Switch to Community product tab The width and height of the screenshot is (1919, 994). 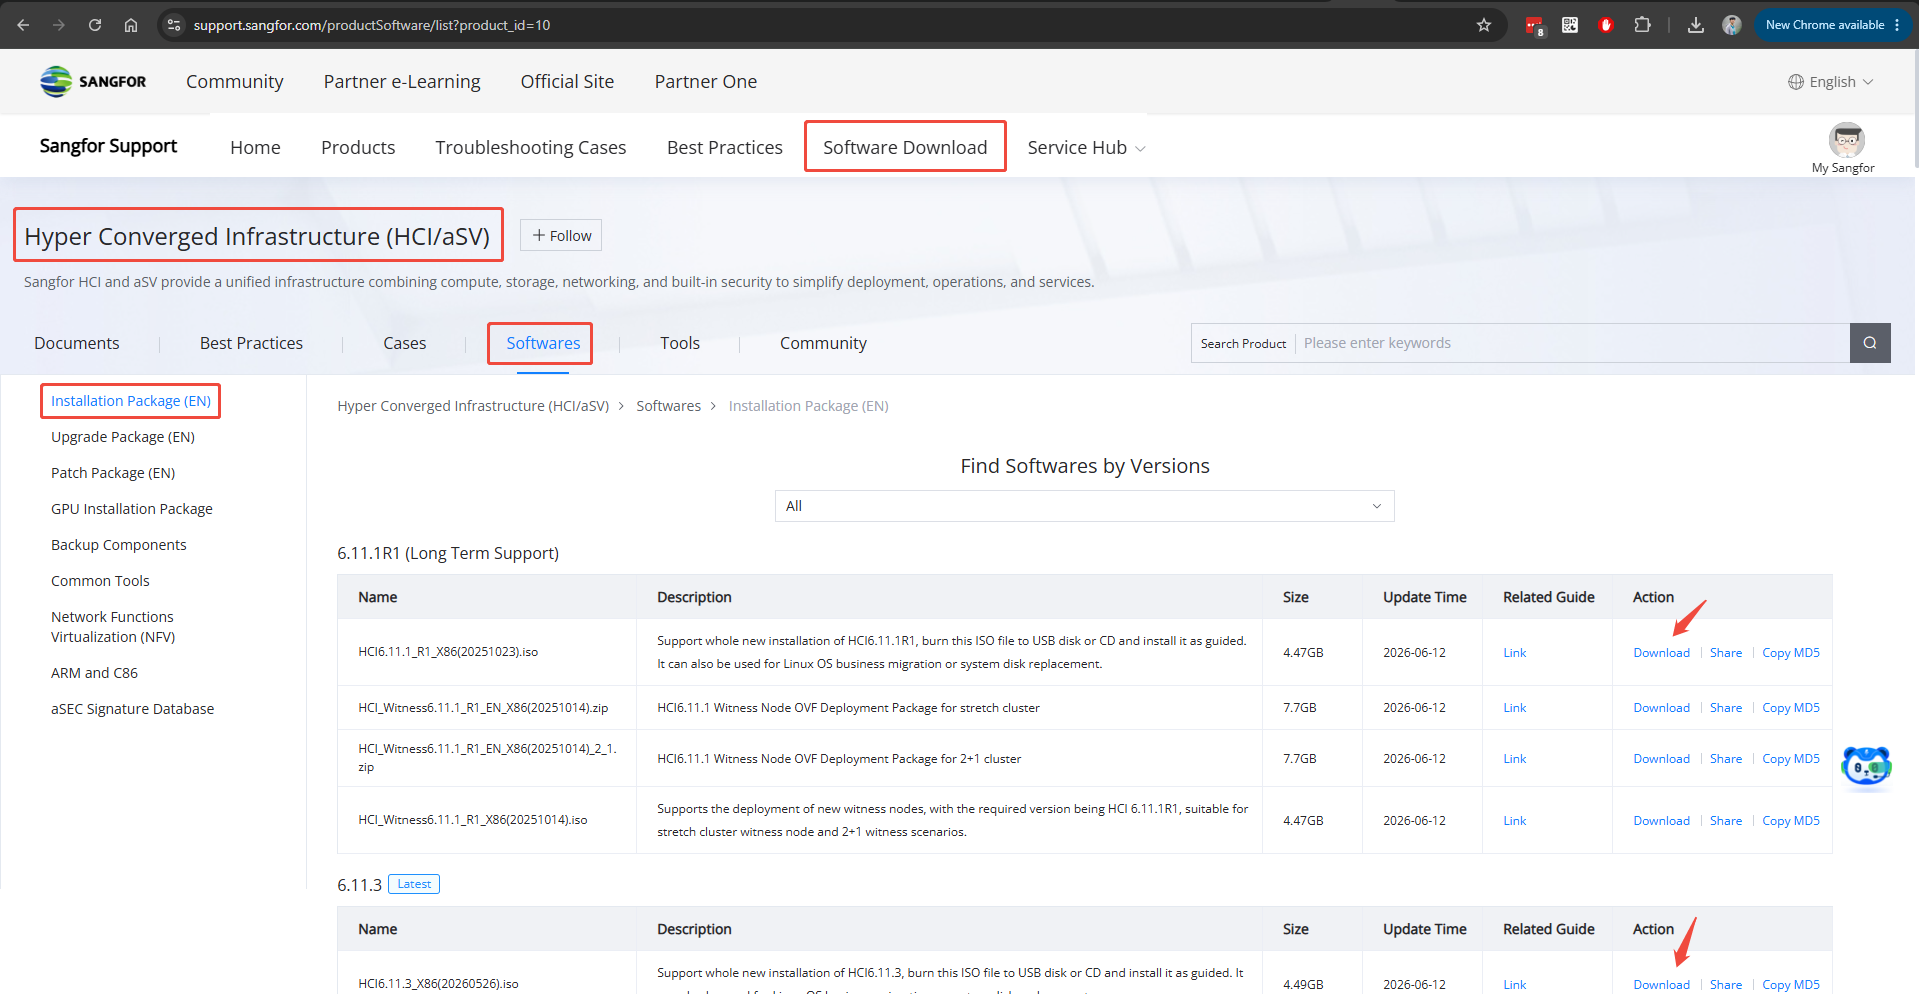click(x=823, y=343)
